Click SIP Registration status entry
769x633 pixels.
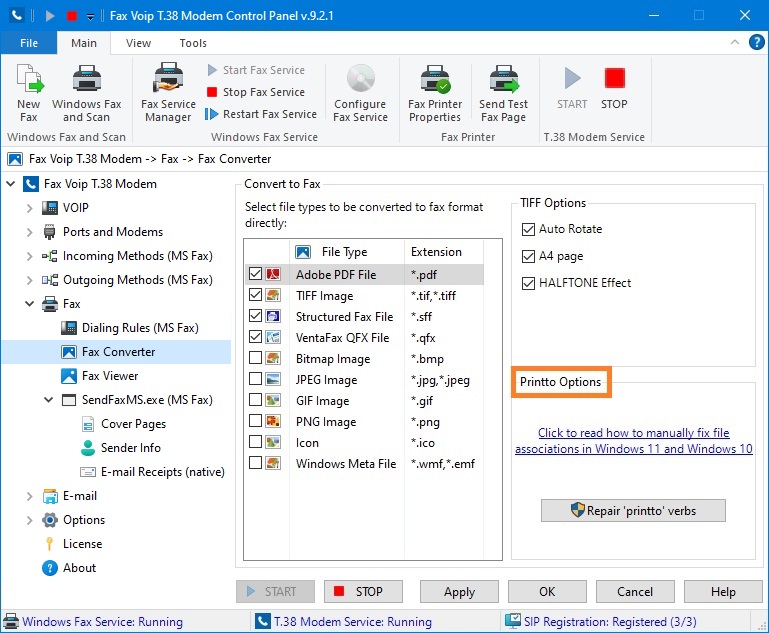(601, 622)
